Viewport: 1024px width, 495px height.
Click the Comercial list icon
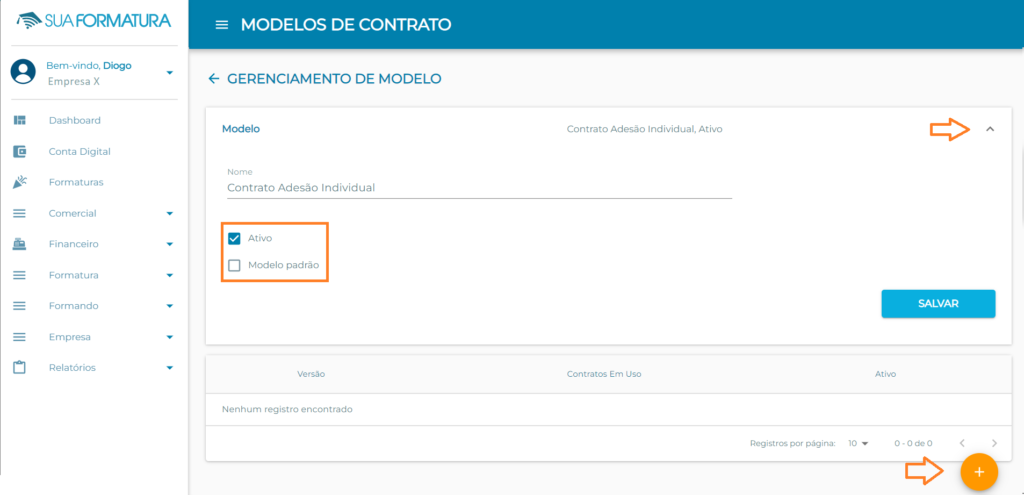point(20,214)
